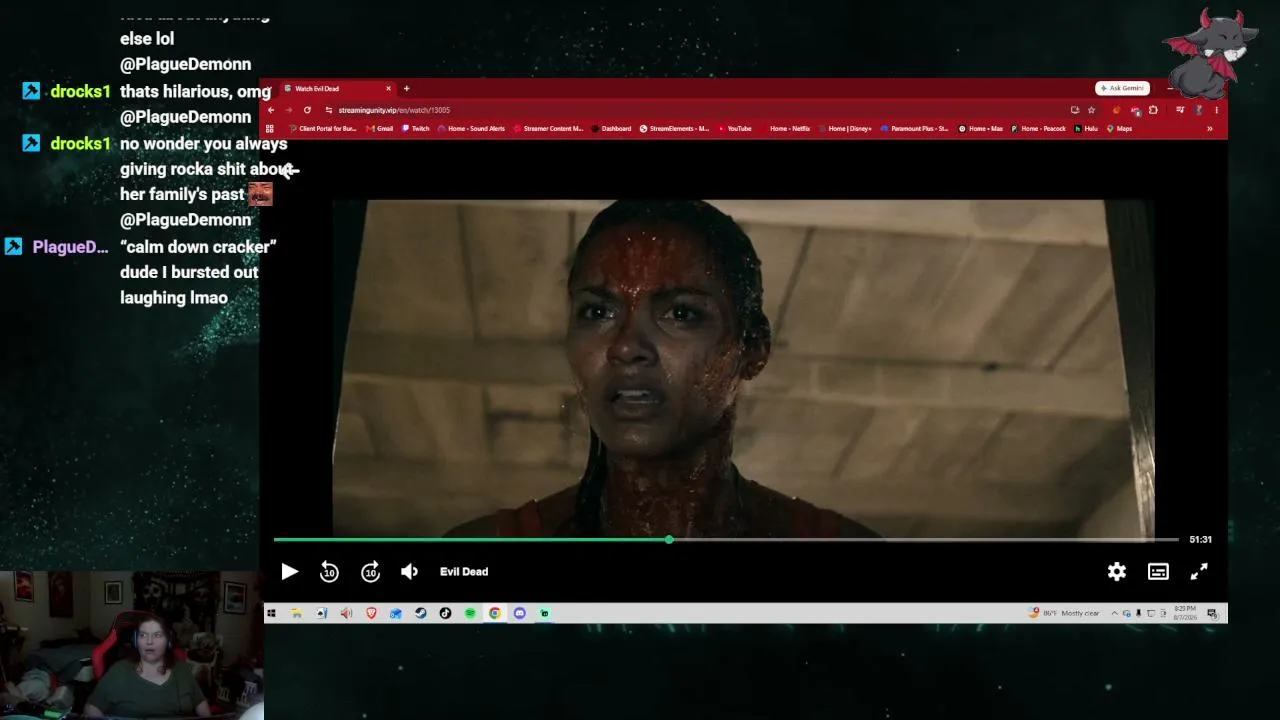Skip forward 10 seconds in the video
The image size is (1280, 720).
click(370, 572)
